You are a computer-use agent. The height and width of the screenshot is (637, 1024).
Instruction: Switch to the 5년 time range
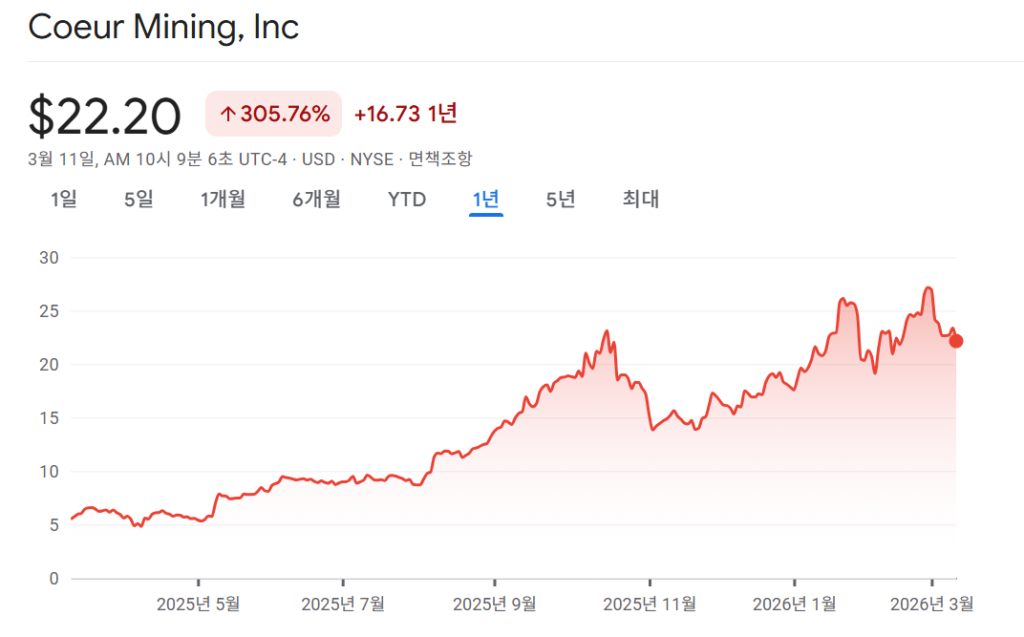(x=560, y=199)
